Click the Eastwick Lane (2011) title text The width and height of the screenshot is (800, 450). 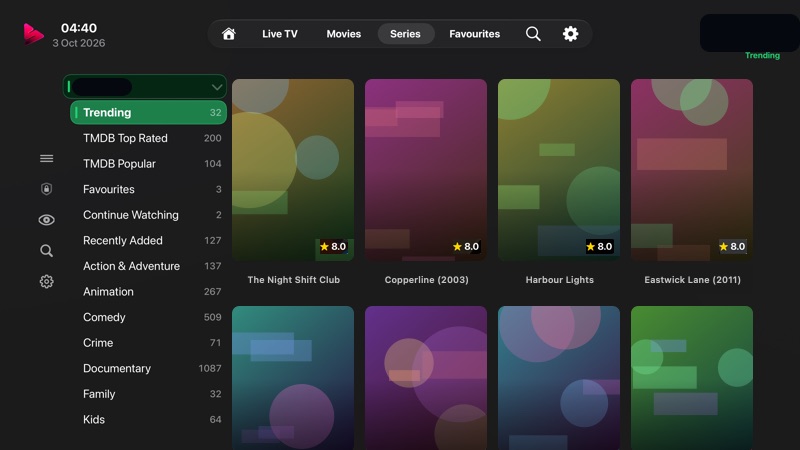click(692, 280)
